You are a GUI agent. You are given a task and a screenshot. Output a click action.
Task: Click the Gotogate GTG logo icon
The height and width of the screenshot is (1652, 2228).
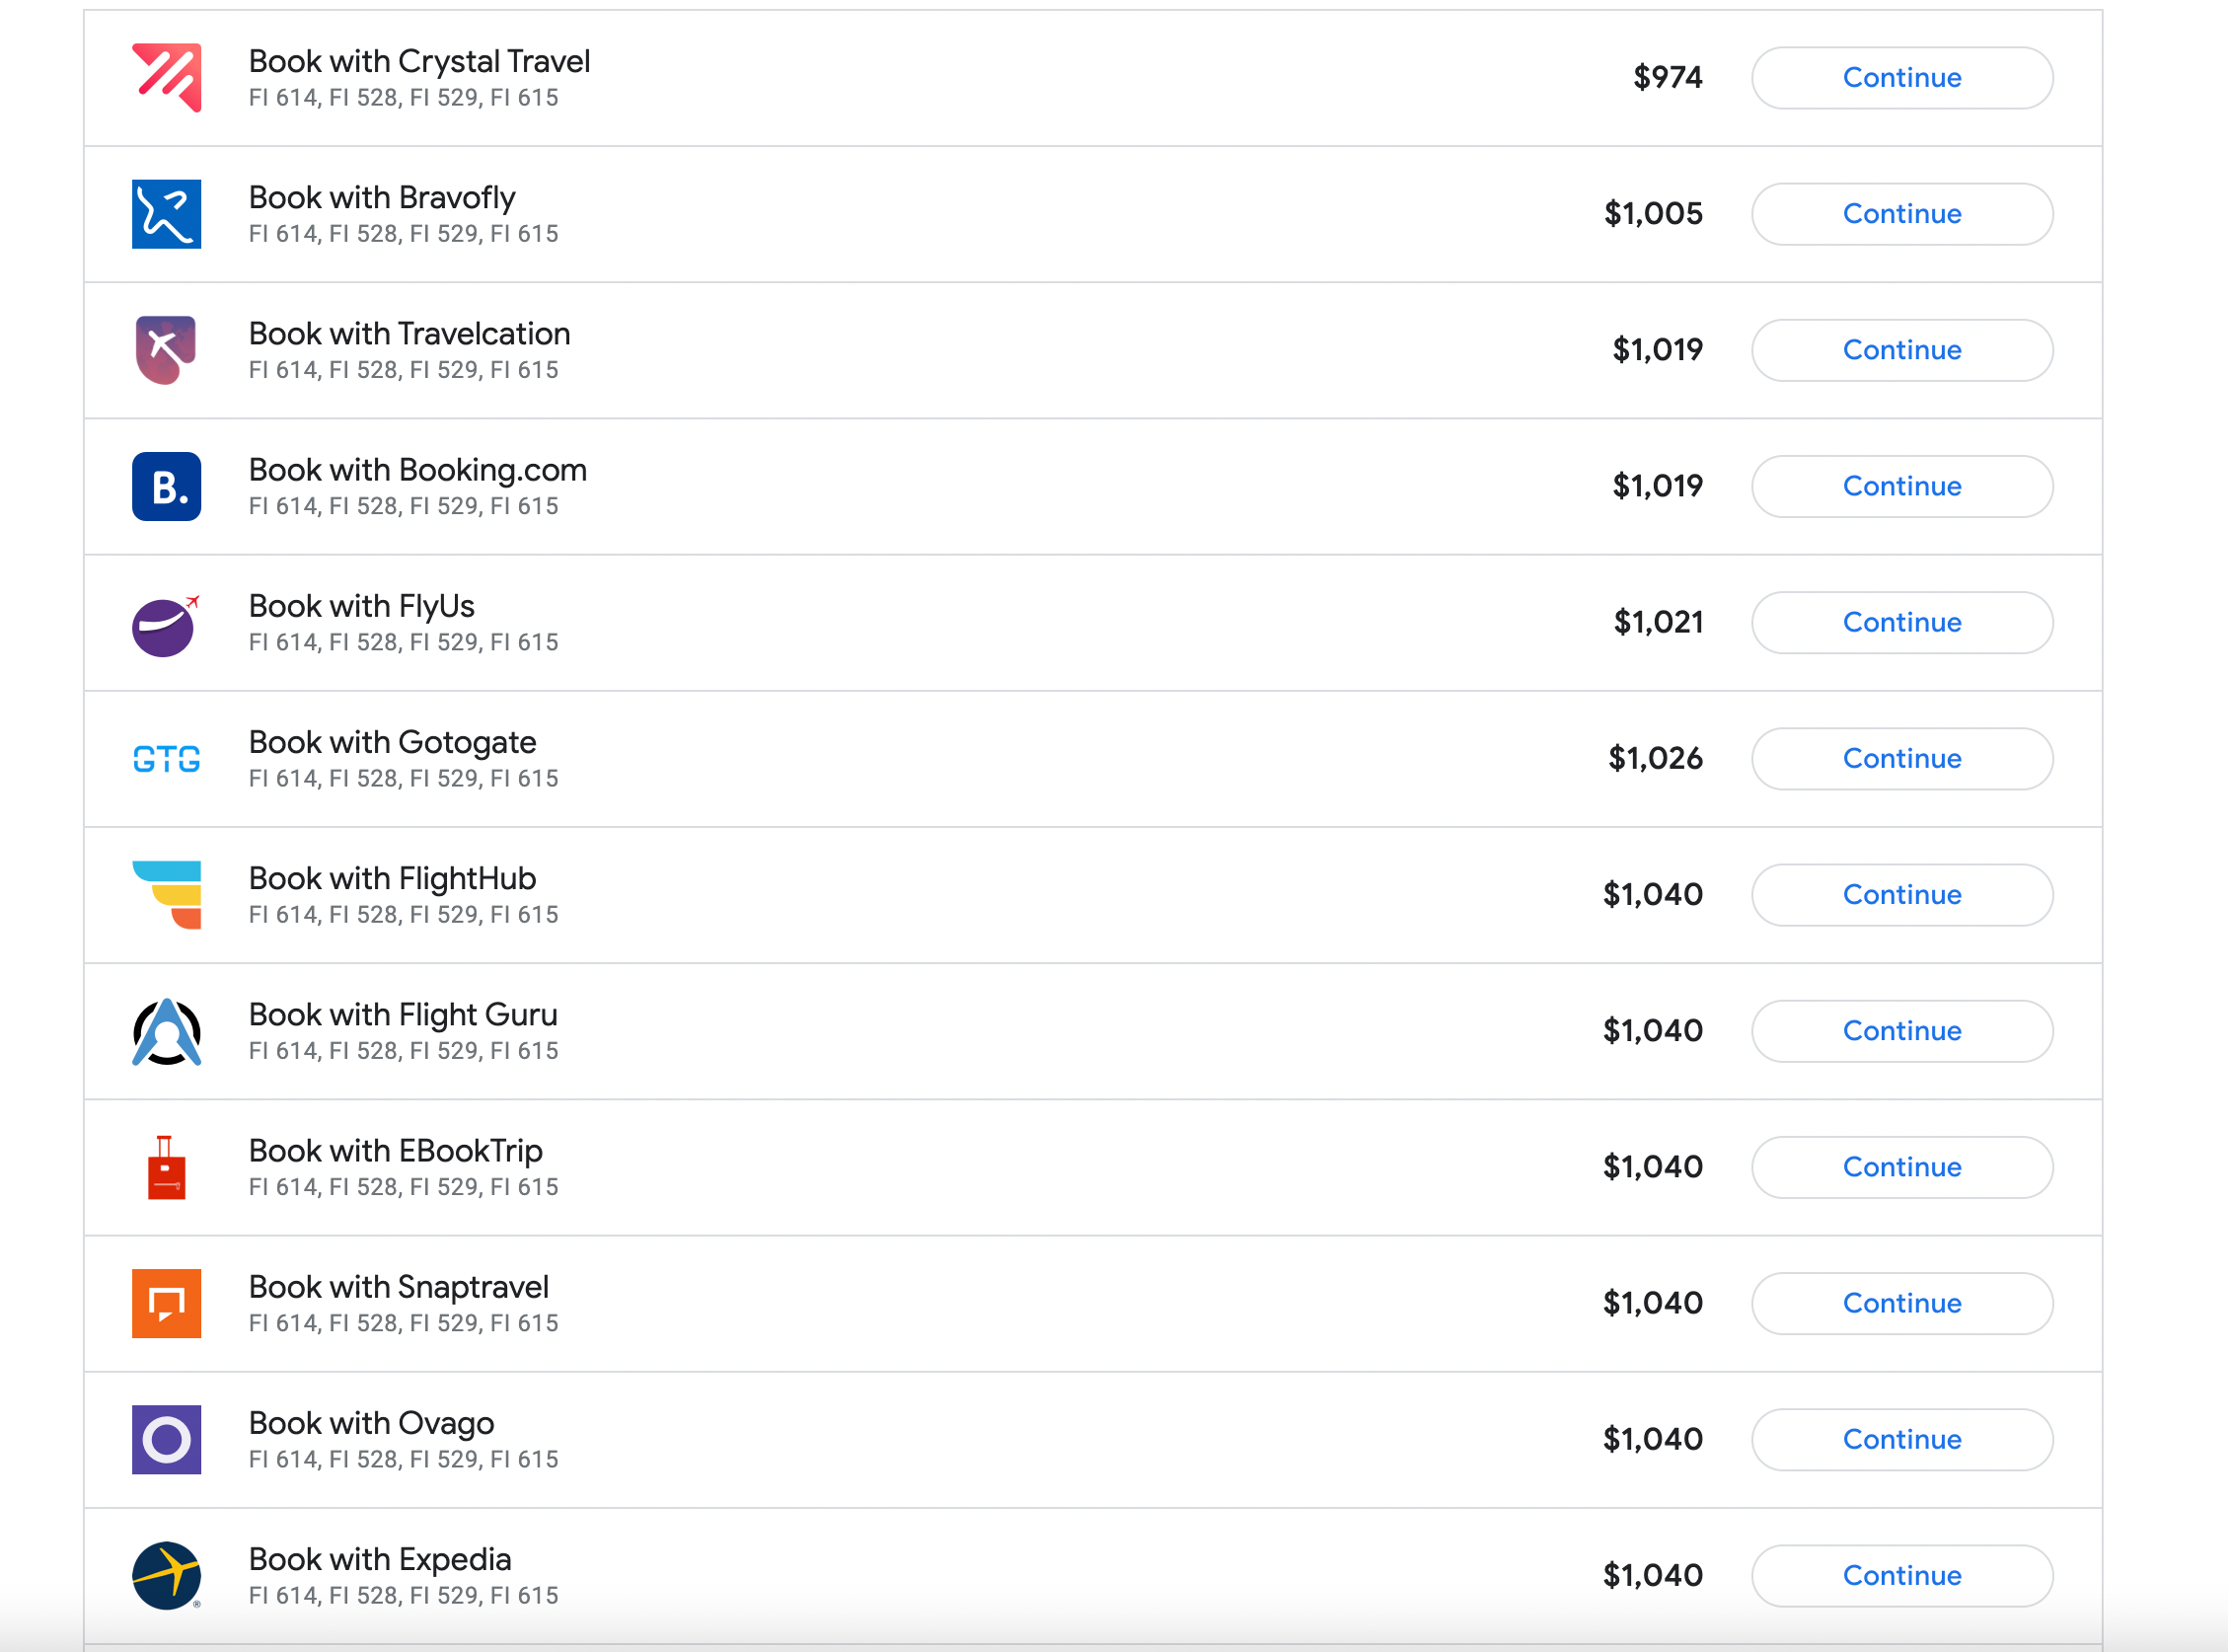166,759
